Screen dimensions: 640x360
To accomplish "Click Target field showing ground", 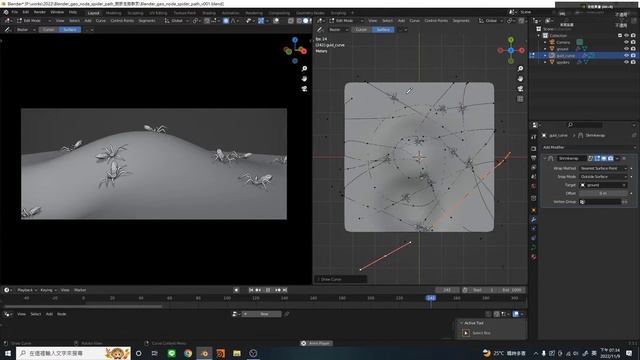I will (x=603, y=185).
